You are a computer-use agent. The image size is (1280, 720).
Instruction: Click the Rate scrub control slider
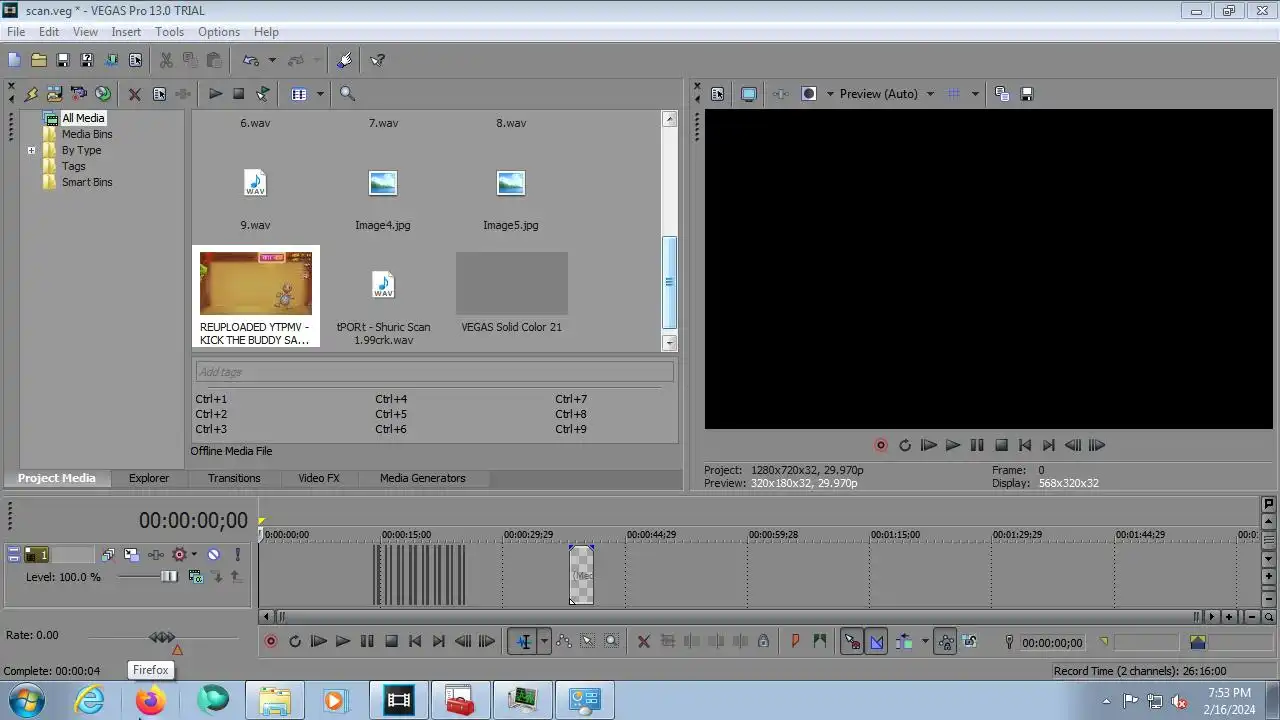162,637
